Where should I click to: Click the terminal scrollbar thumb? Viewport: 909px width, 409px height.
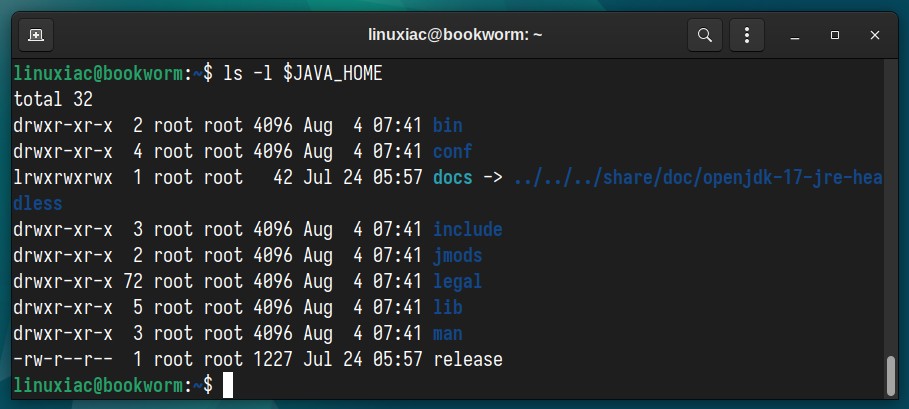pos(892,375)
